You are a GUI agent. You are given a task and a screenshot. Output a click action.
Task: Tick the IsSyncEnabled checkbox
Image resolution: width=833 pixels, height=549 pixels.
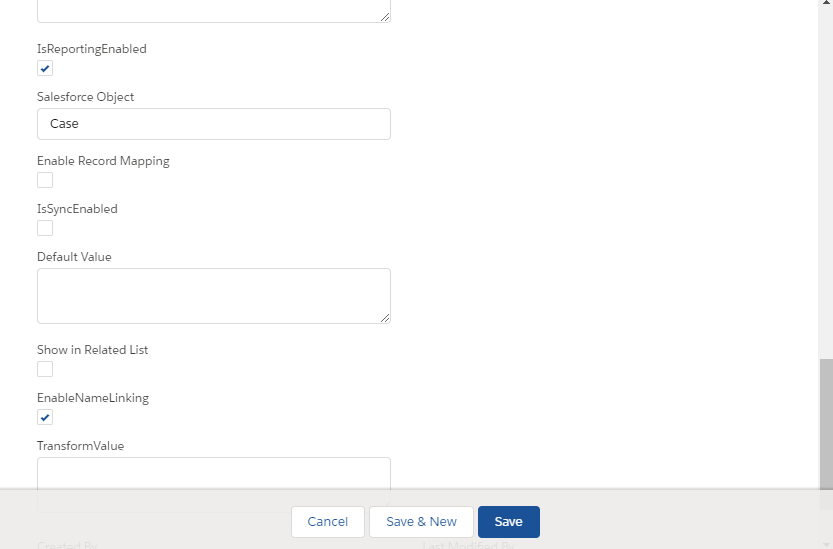45,228
